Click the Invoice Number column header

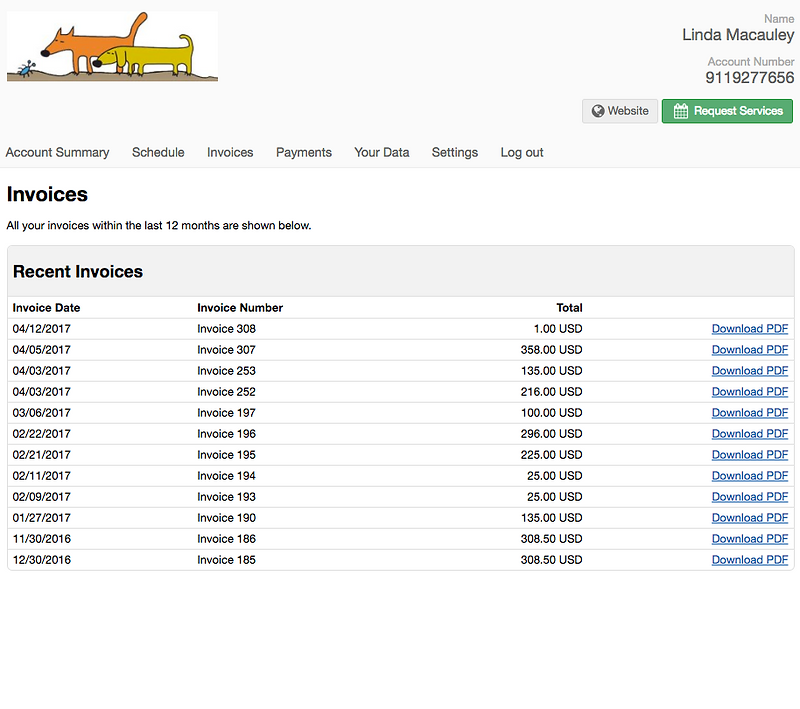pyautogui.click(x=240, y=308)
